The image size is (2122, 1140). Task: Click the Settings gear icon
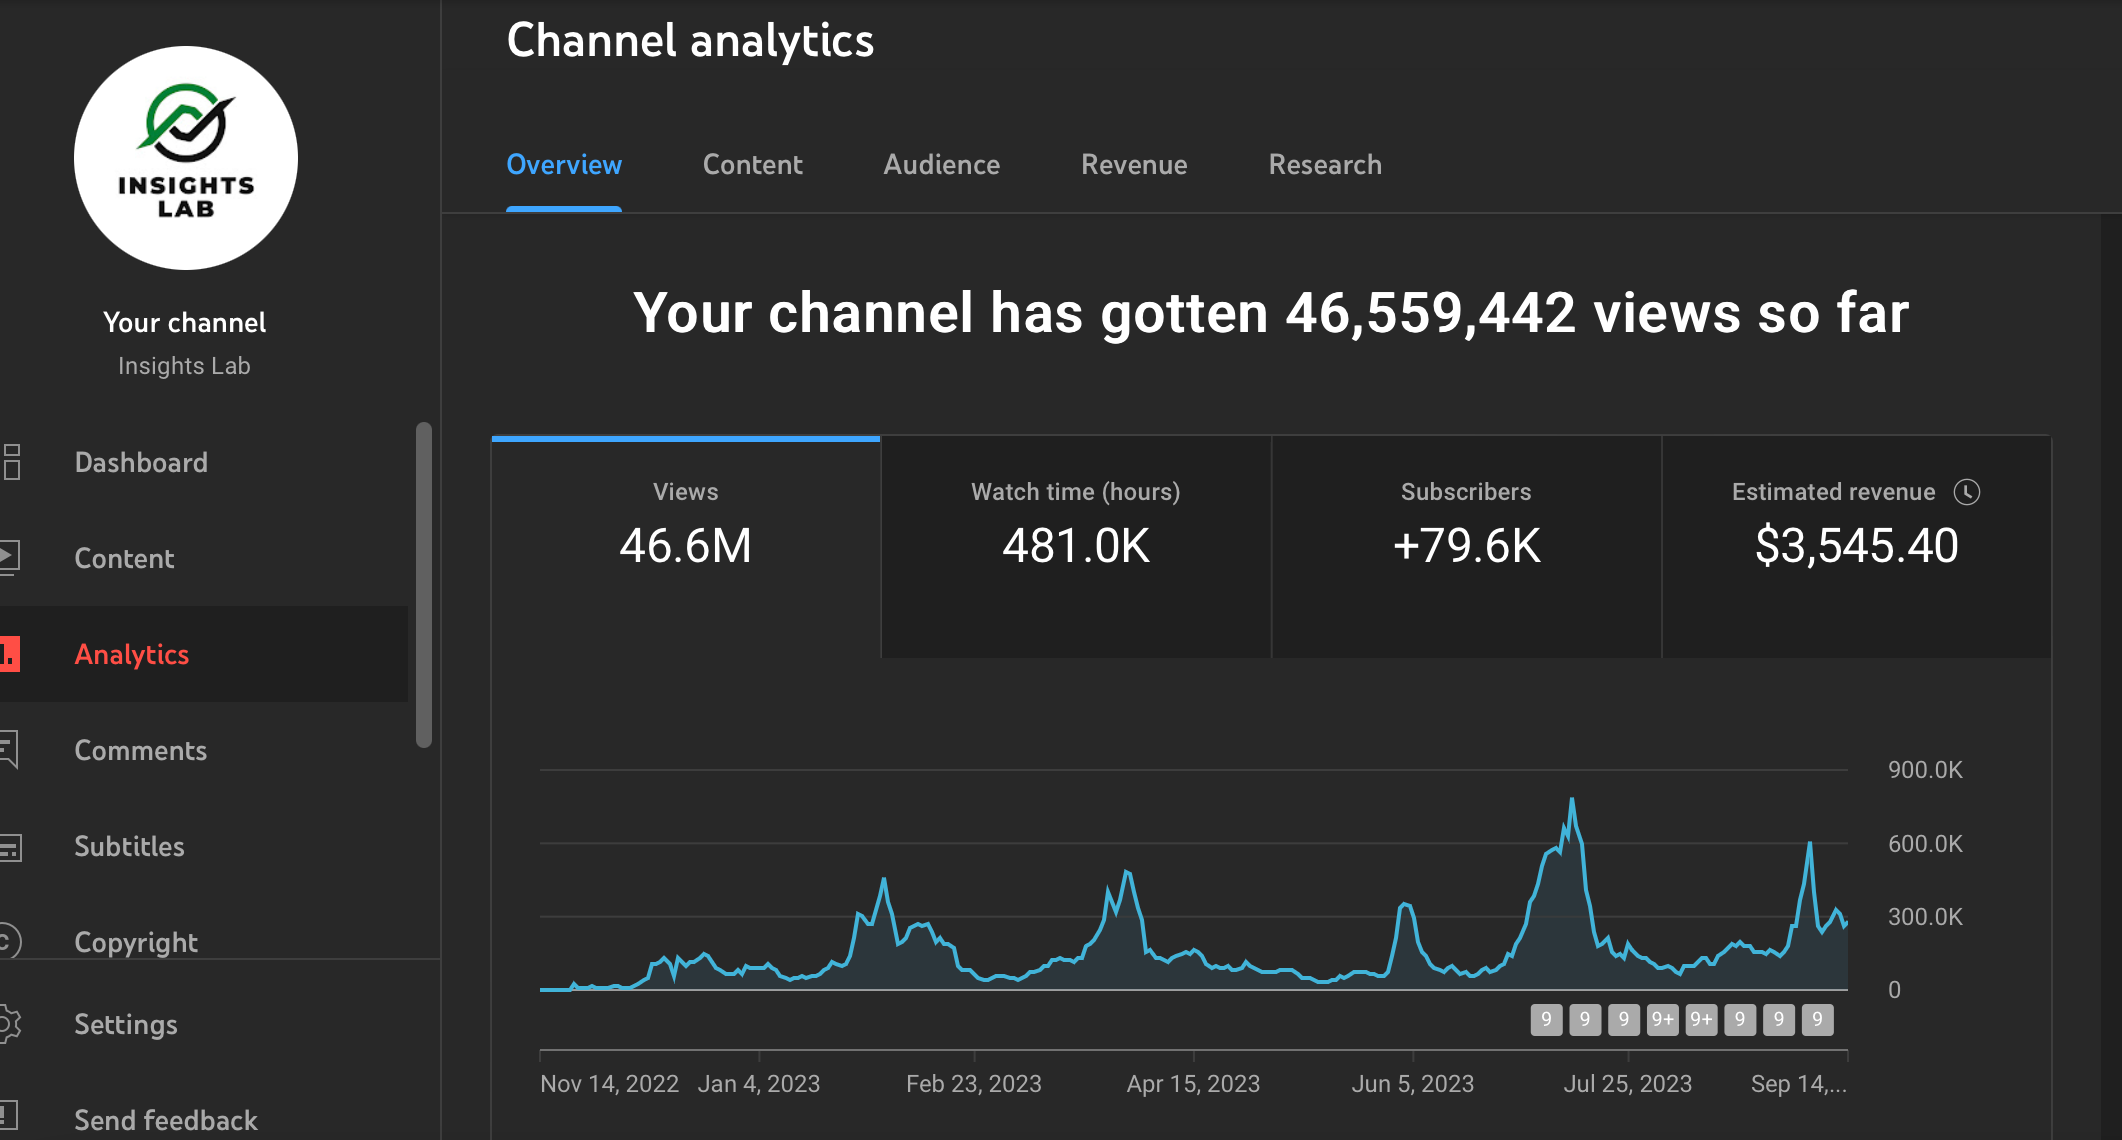pos(10,1024)
